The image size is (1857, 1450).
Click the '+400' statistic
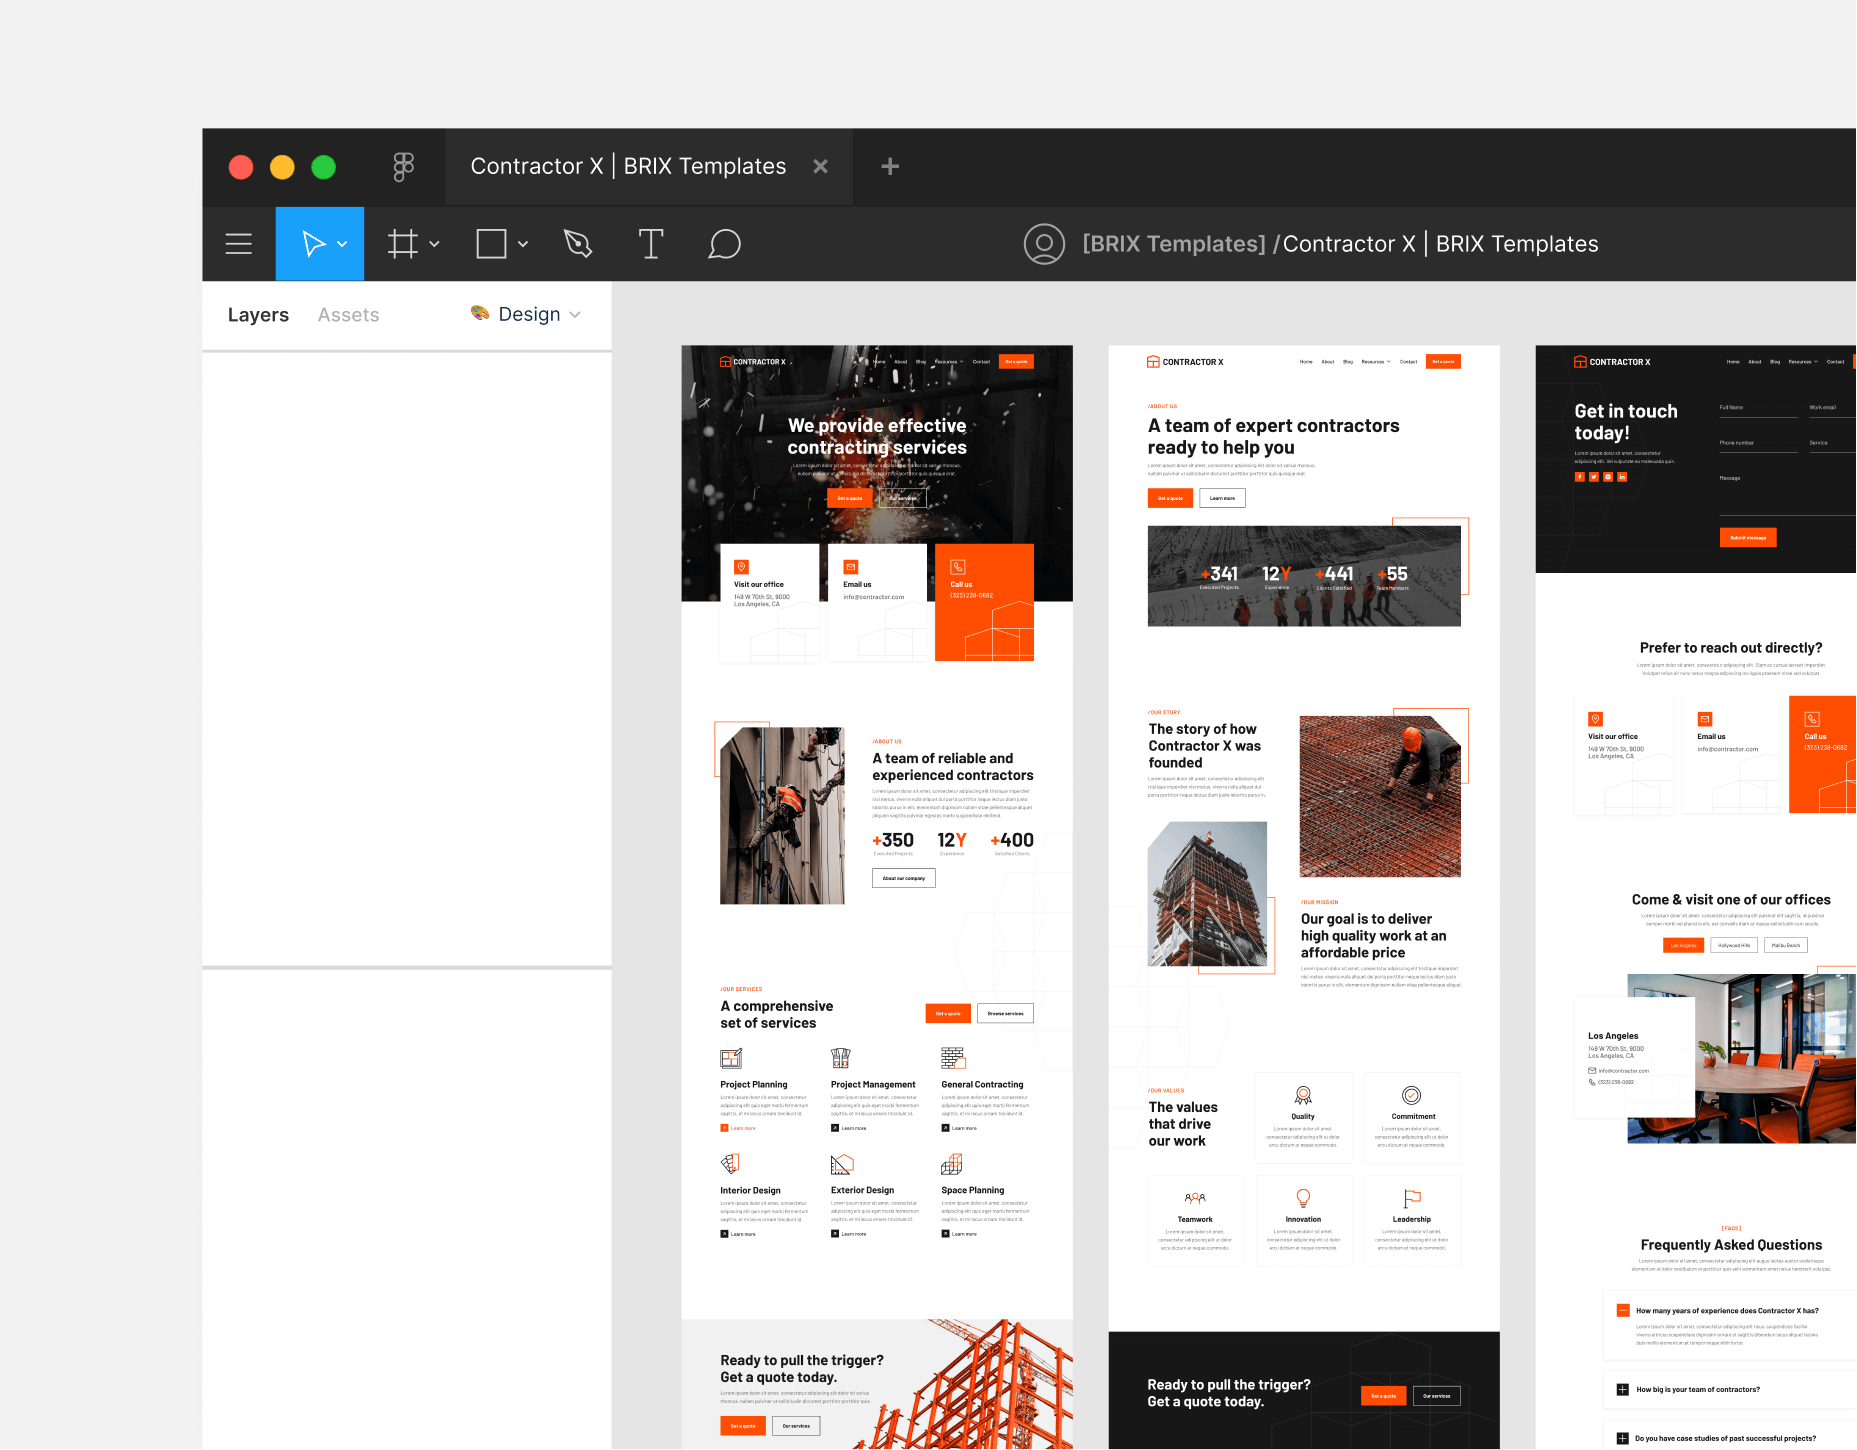[x=1012, y=840]
